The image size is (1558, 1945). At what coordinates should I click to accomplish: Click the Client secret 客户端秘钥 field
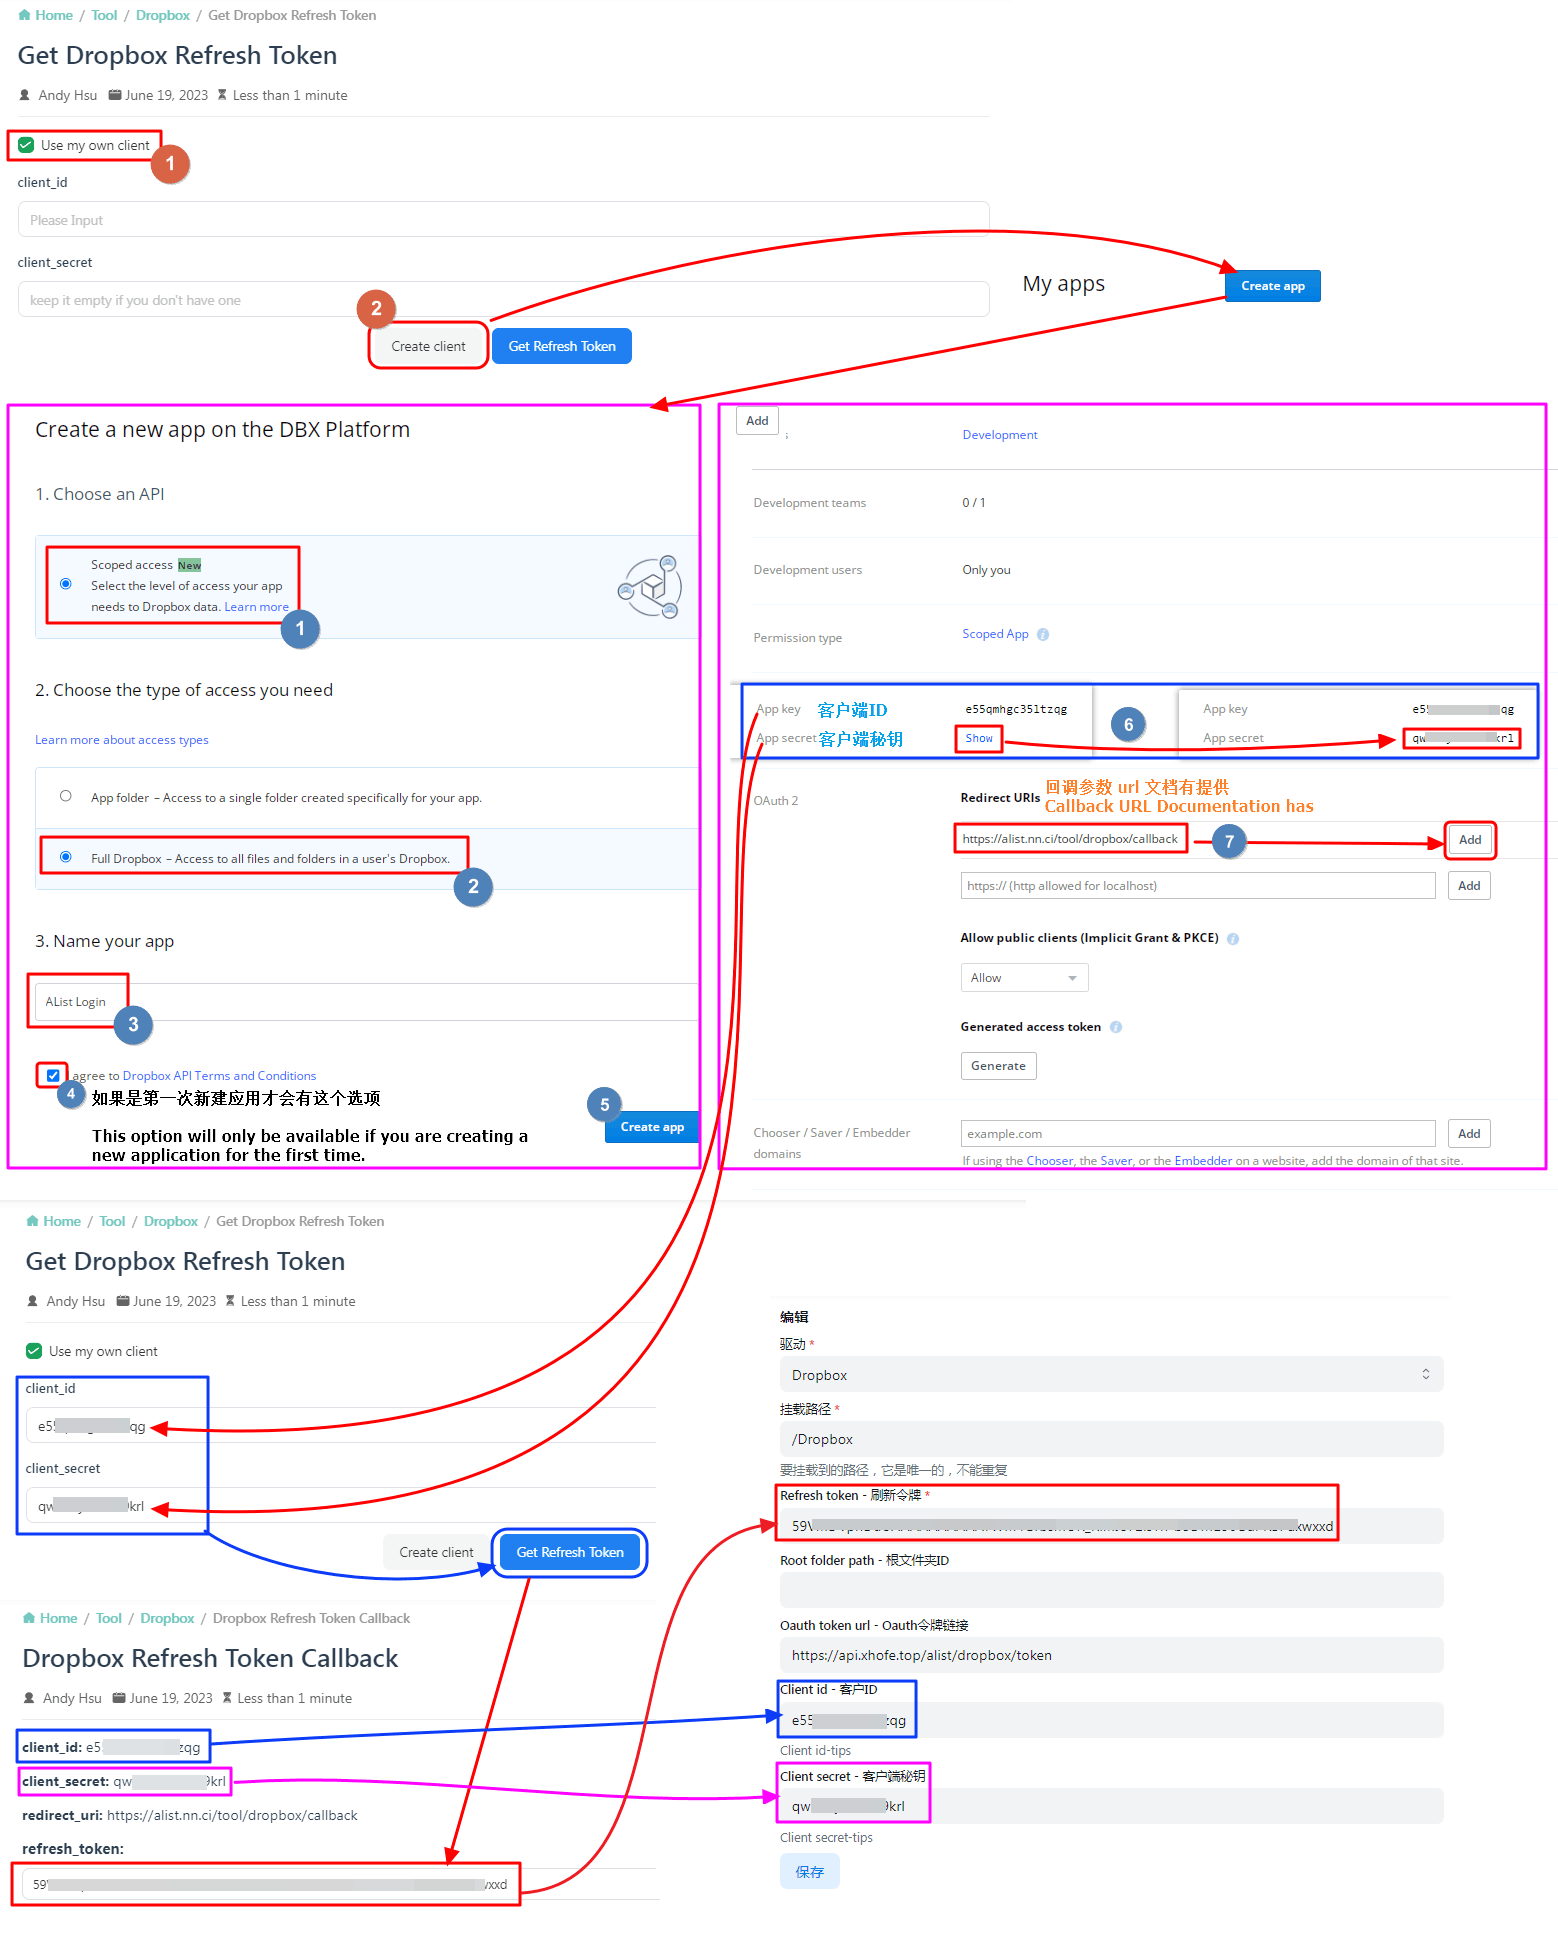click(1111, 1806)
